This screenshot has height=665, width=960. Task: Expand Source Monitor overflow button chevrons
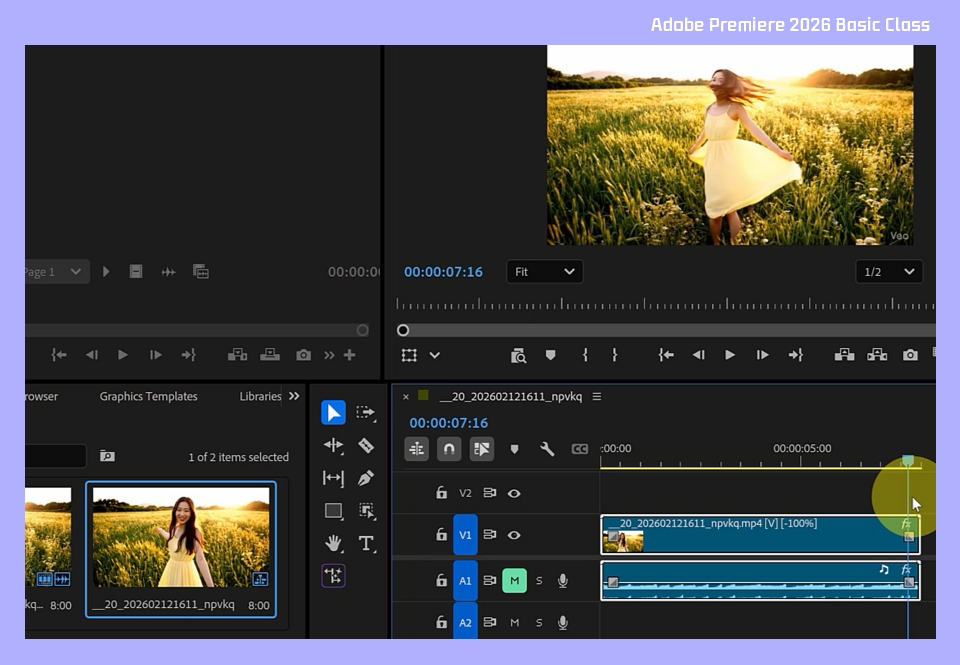pos(329,355)
